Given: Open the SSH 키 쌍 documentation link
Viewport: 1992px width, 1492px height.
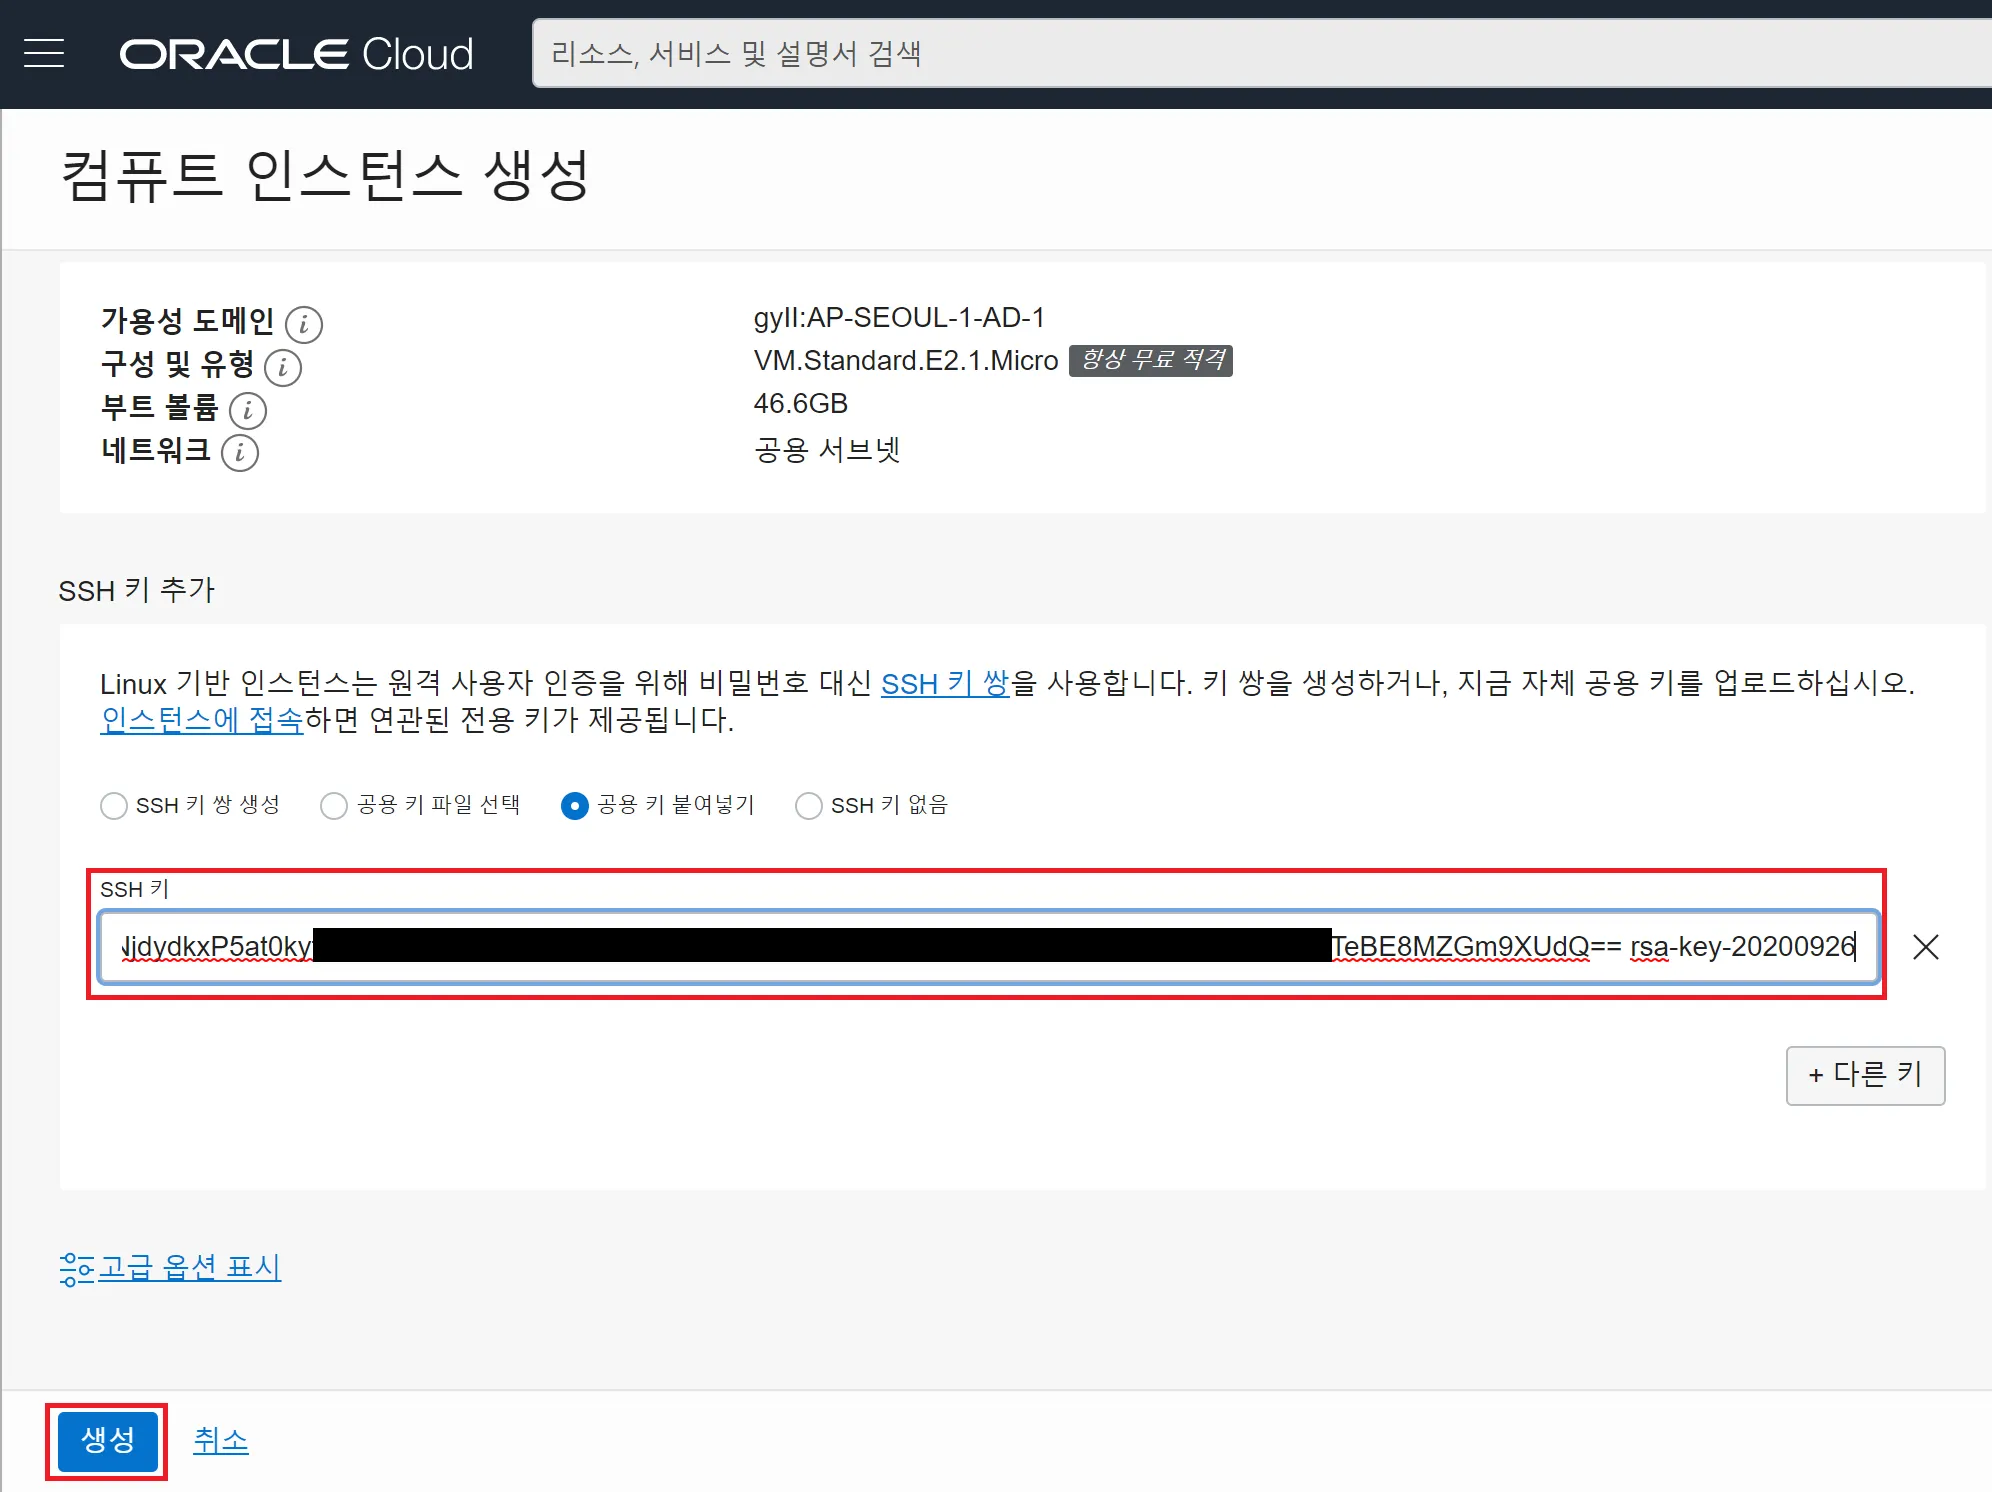Looking at the screenshot, I should click(944, 683).
